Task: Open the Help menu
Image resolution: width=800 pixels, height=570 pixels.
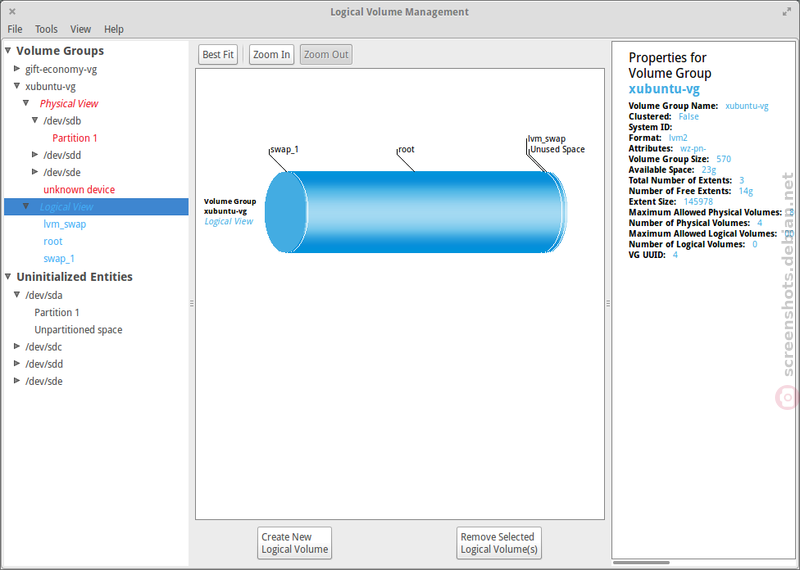Action: (114, 29)
